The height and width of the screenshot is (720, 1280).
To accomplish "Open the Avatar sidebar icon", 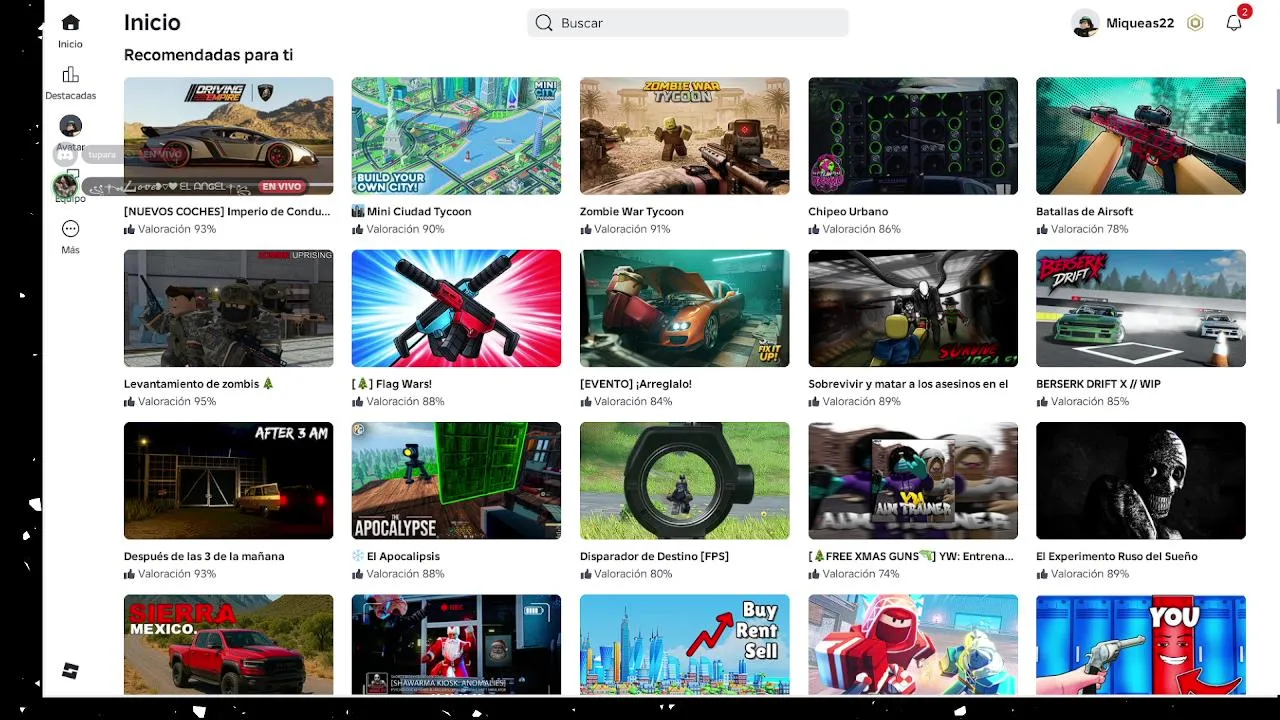I will pyautogui.click(x=70, y=126).
